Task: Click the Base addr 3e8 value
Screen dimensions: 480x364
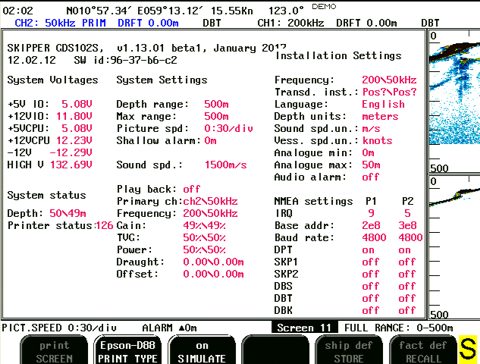Action: 408,225
